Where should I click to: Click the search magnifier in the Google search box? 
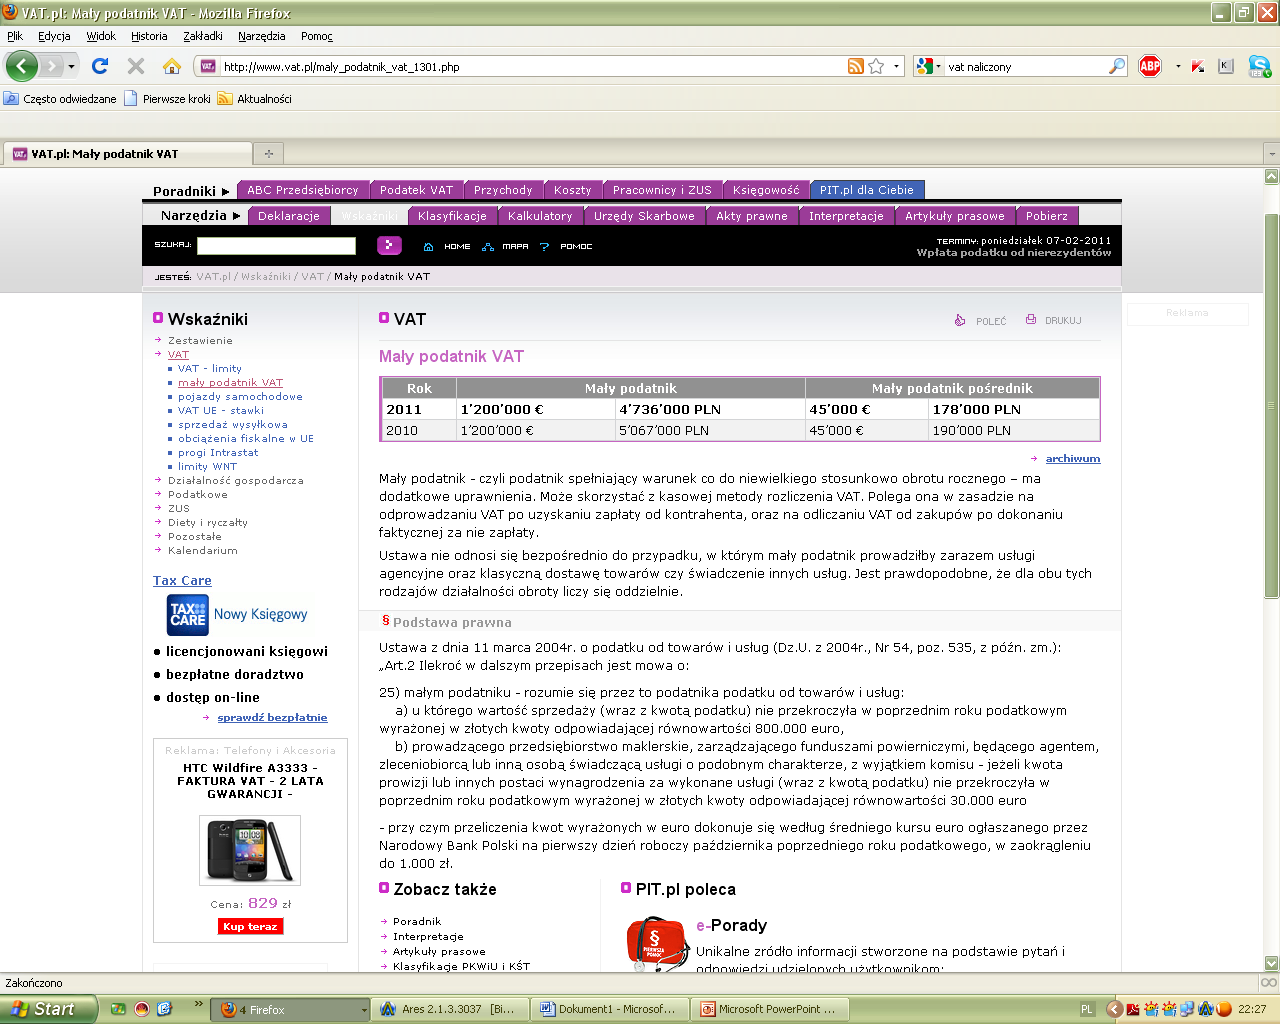(1117, 66)
